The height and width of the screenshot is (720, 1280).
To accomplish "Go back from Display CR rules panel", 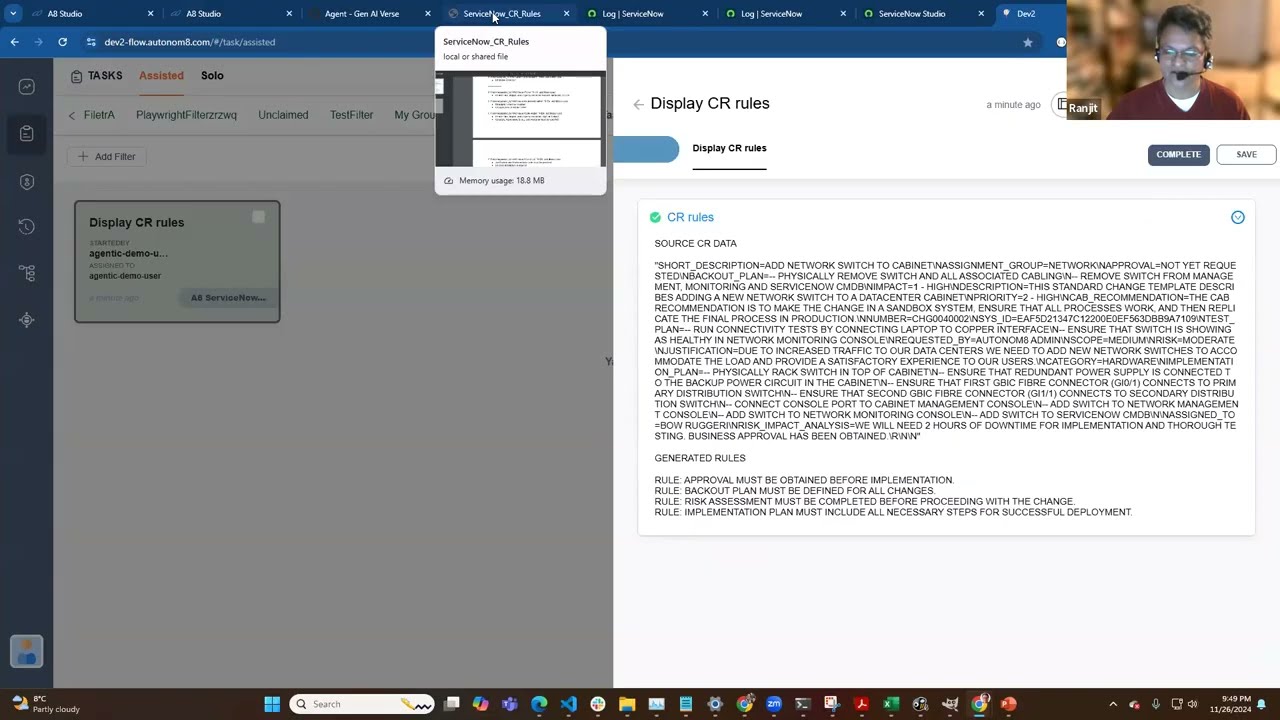I will tap(638, 104).
